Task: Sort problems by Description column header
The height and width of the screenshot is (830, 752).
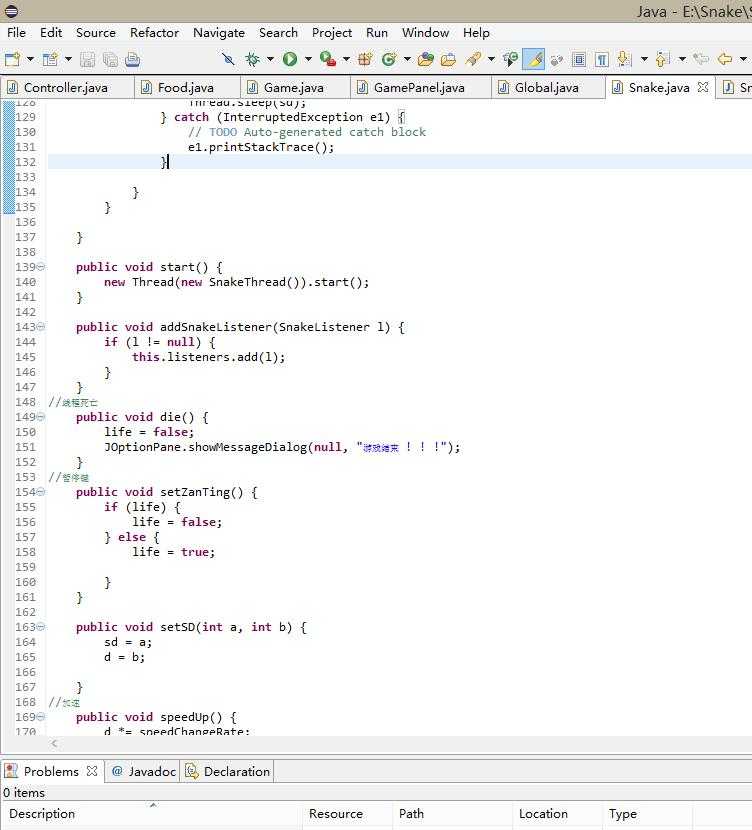Action: tap(152, 814)
